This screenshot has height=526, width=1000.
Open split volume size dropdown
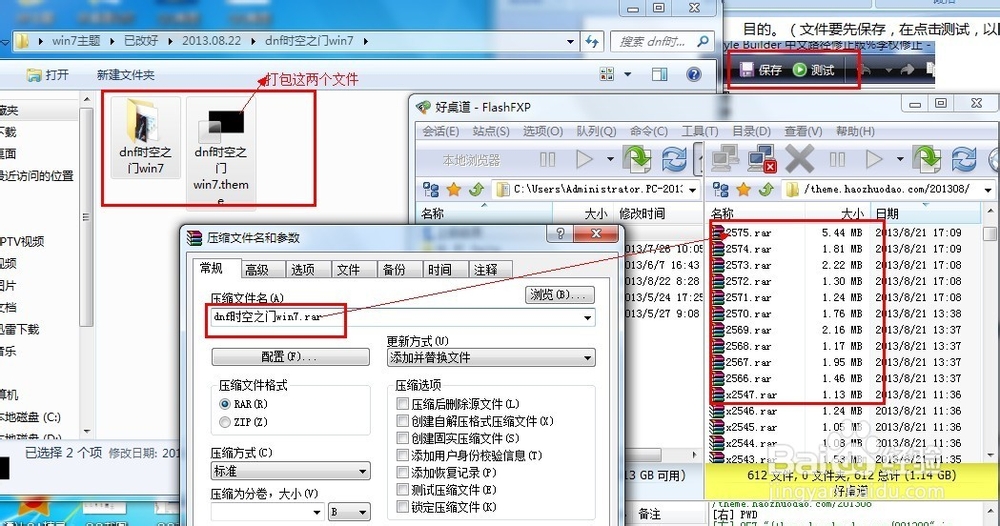(x=317, y=511)
